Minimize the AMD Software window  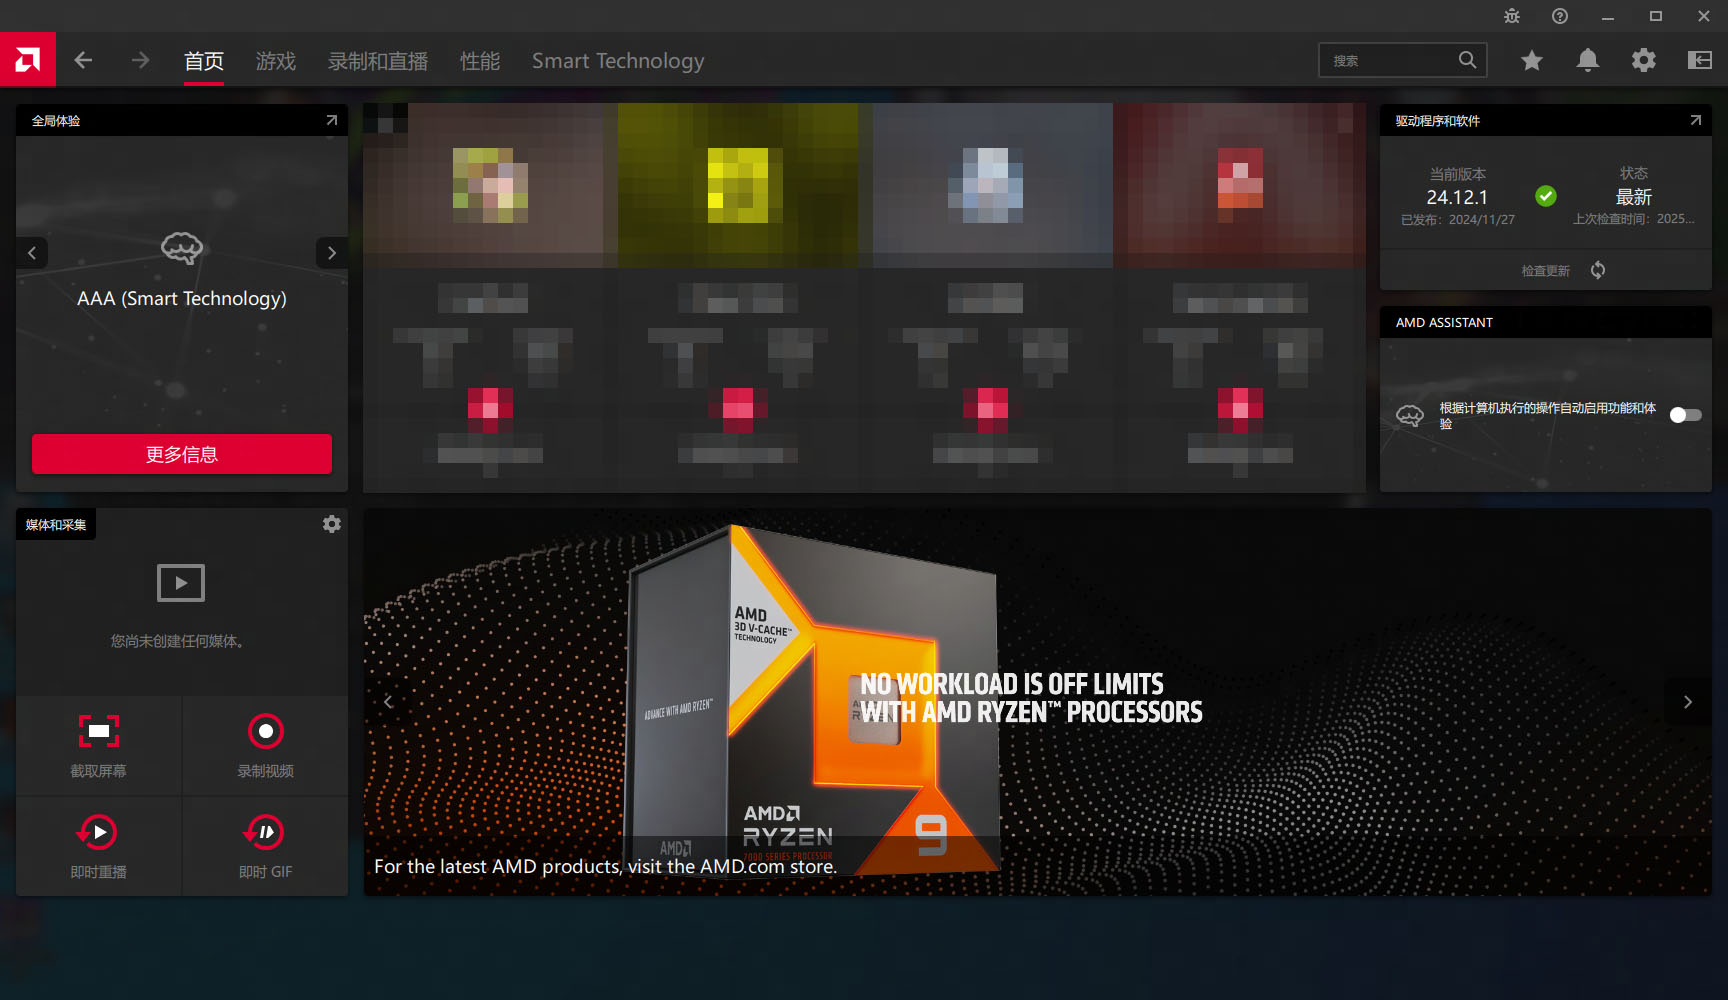click(1608, 16)
